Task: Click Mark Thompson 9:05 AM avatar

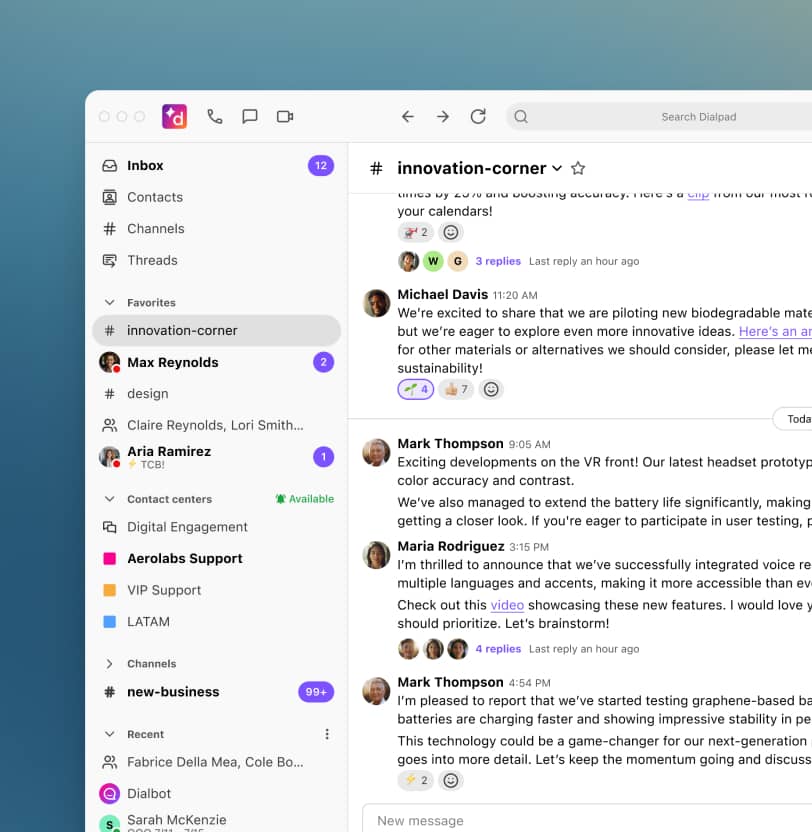Action: (376, 452)
